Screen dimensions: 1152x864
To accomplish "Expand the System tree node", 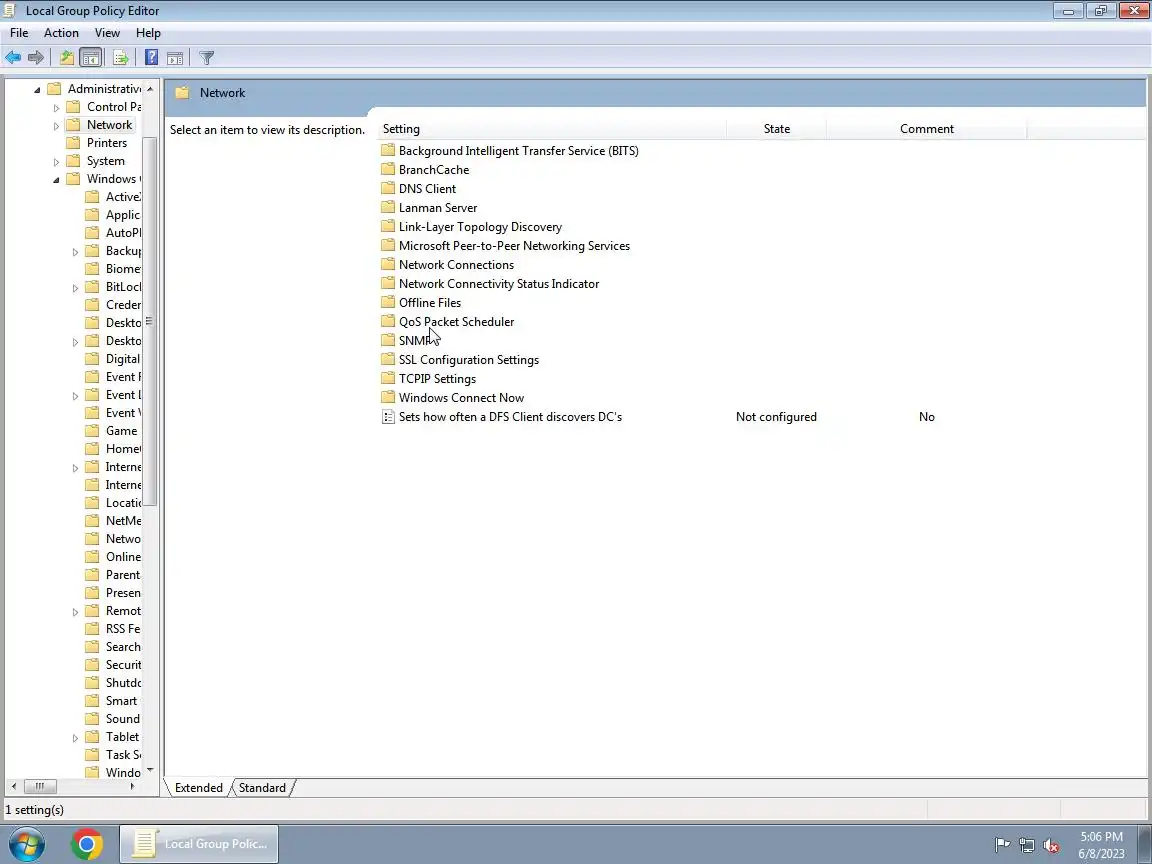I will (x=56, y=162).
